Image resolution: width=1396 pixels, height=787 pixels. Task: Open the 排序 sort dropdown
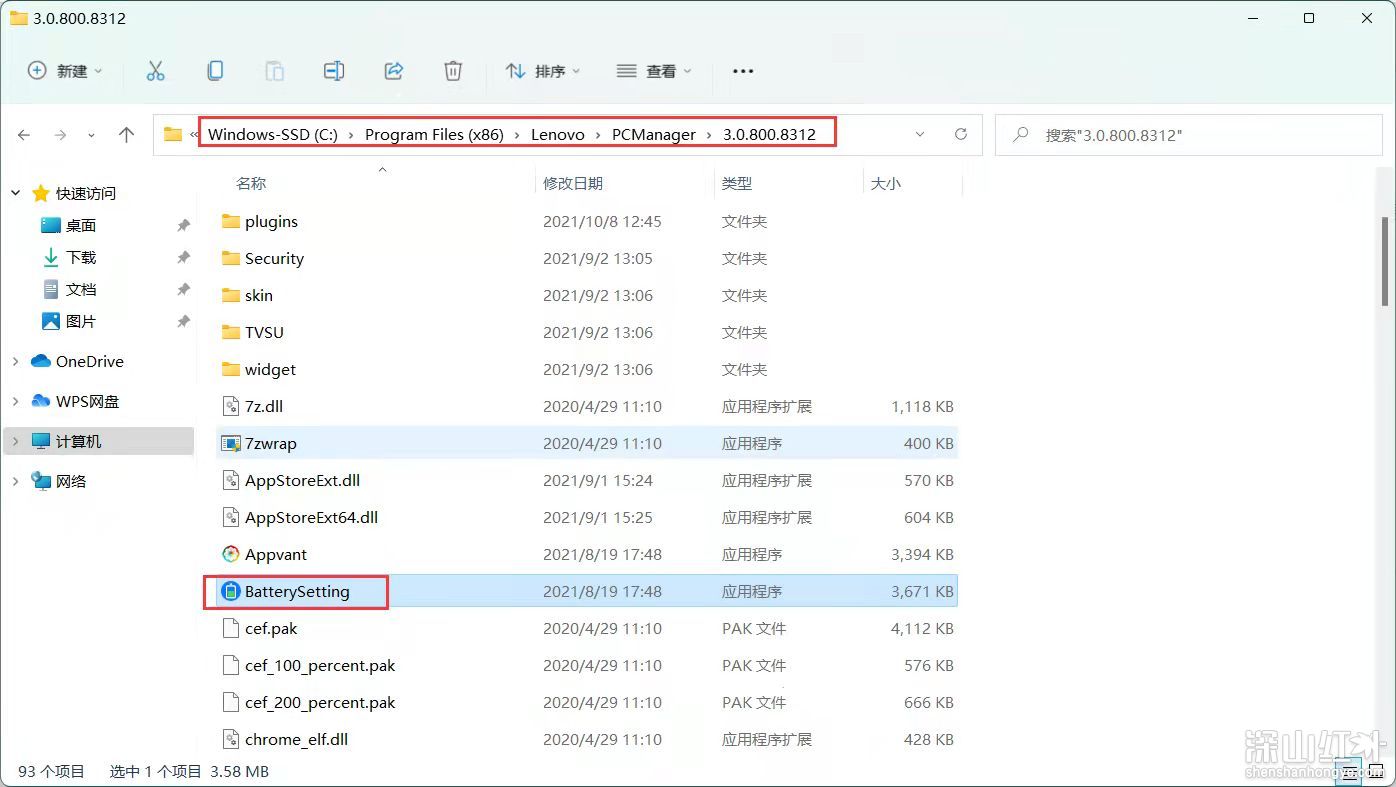[543, 71]
